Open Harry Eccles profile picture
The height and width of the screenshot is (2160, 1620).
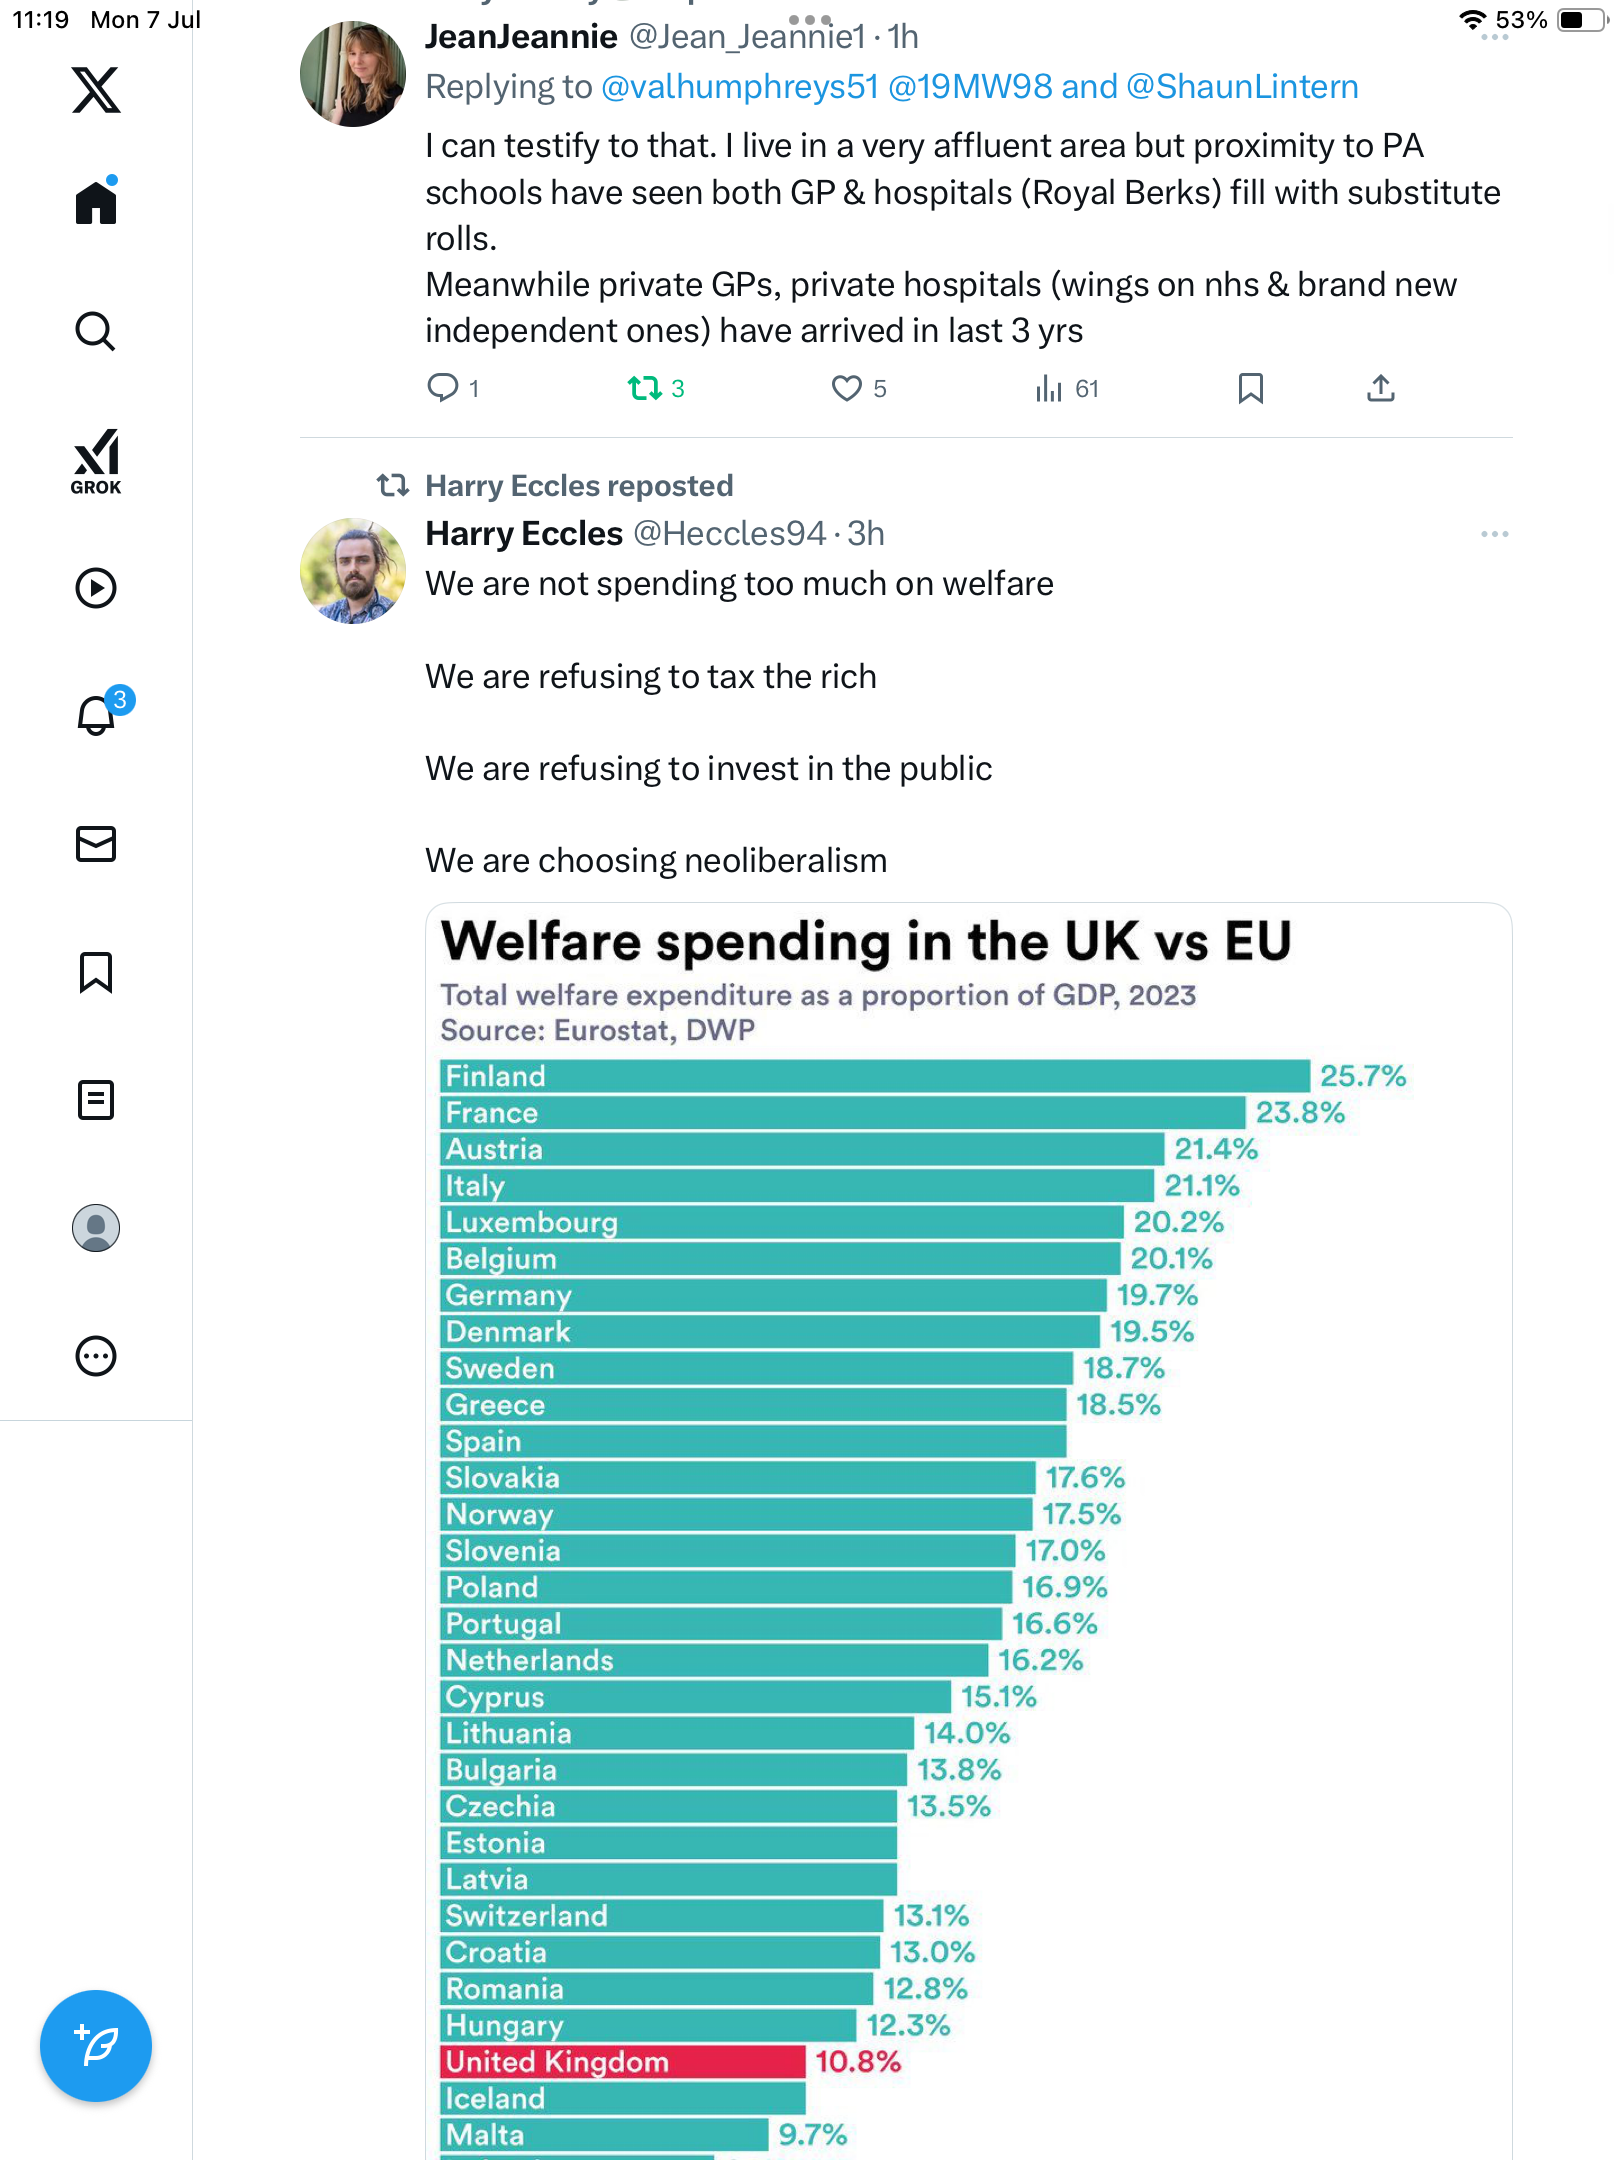[x=353, y=571]
